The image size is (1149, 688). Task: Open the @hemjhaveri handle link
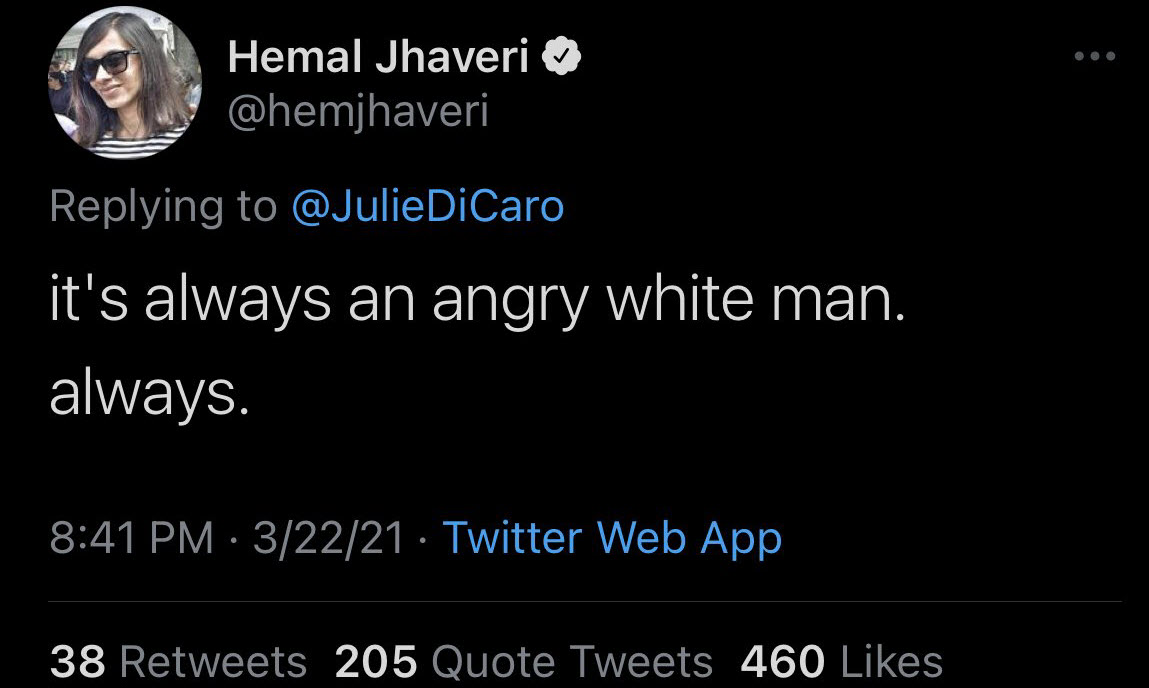point(358,113)
